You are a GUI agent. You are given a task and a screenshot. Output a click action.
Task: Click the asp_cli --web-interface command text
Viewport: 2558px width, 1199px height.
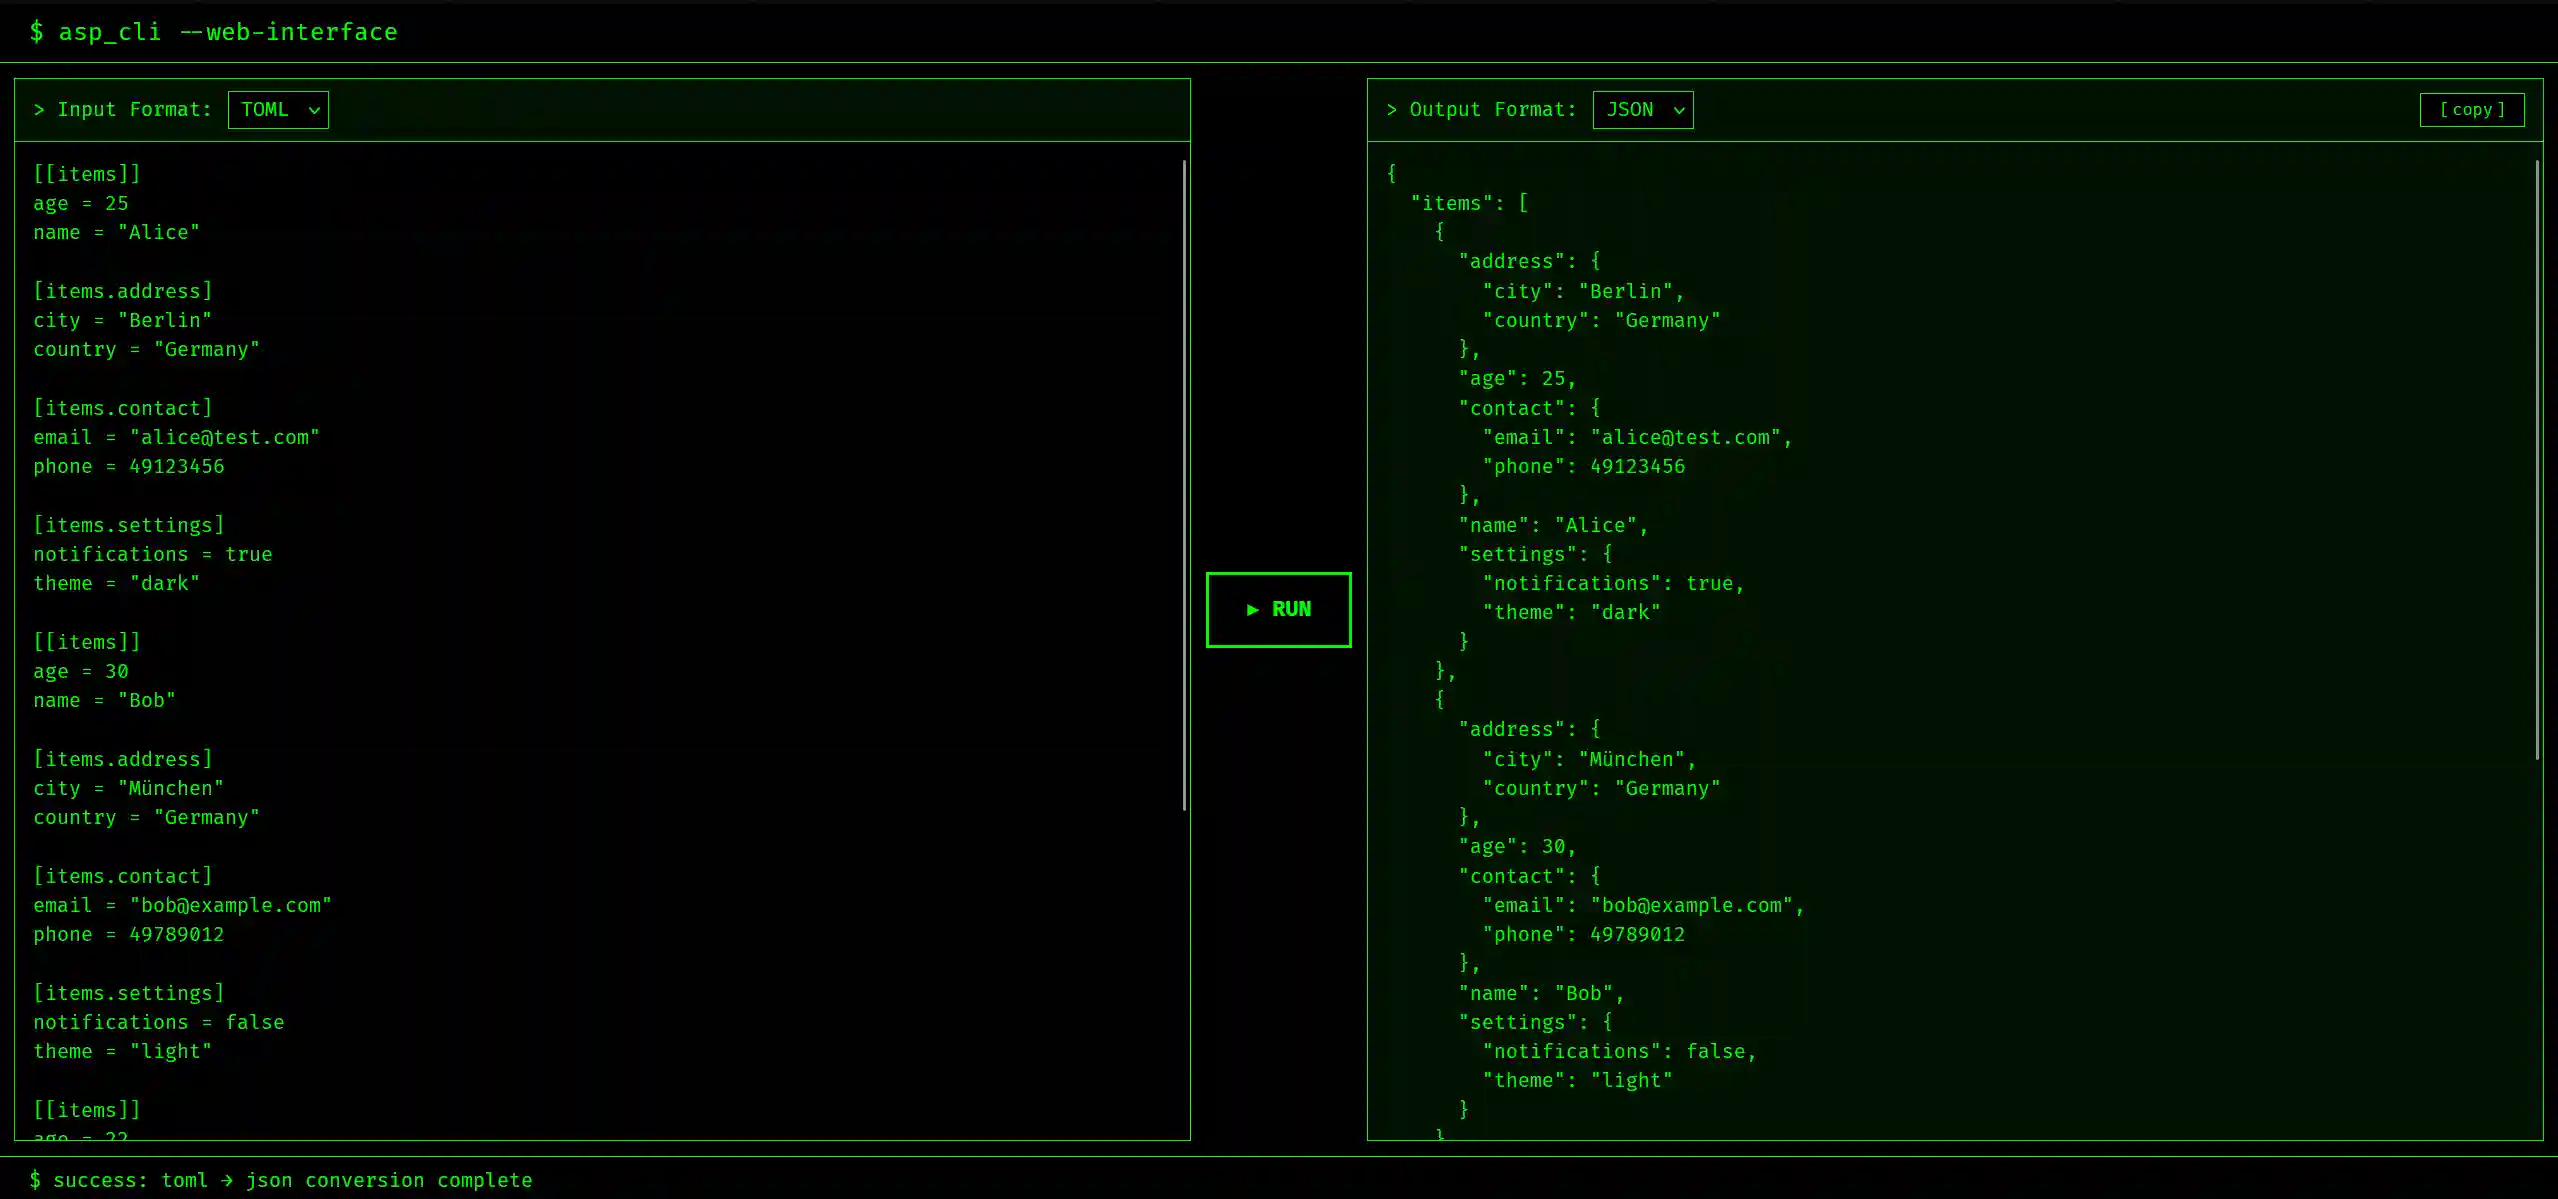(x=228, y=31)
